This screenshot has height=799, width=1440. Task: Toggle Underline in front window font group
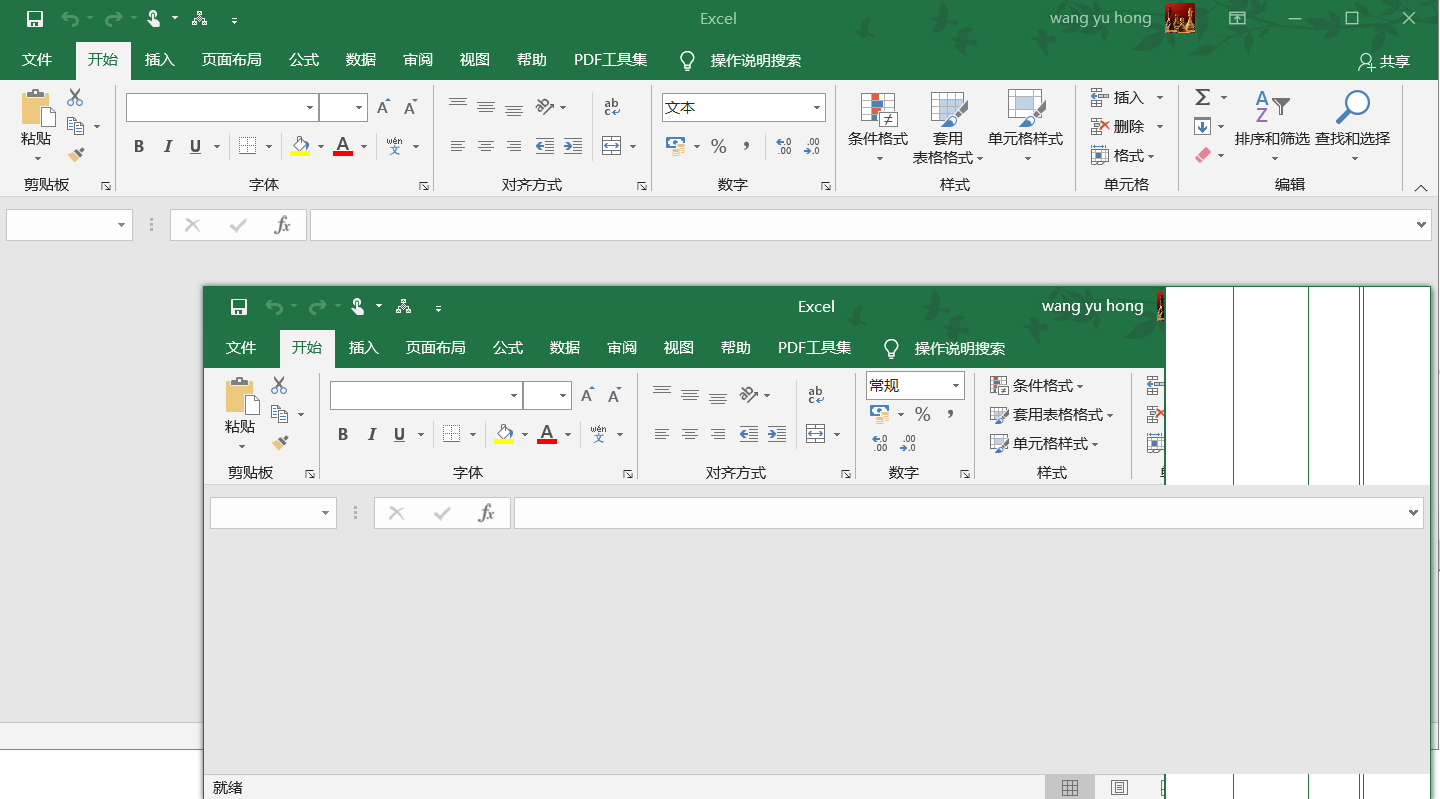(x=399, y=434)
